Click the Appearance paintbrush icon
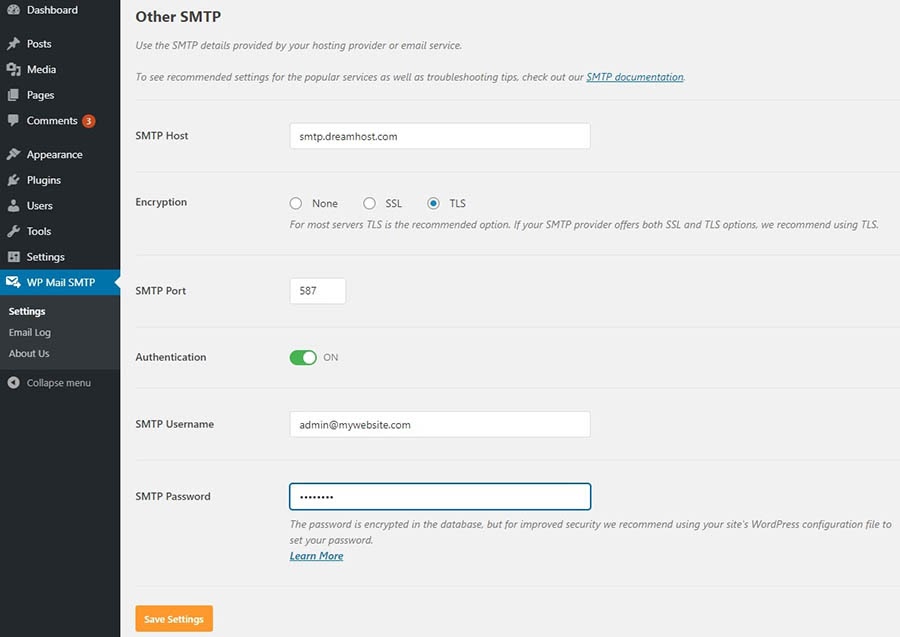The image size is (900, 637). pos(13,155)
